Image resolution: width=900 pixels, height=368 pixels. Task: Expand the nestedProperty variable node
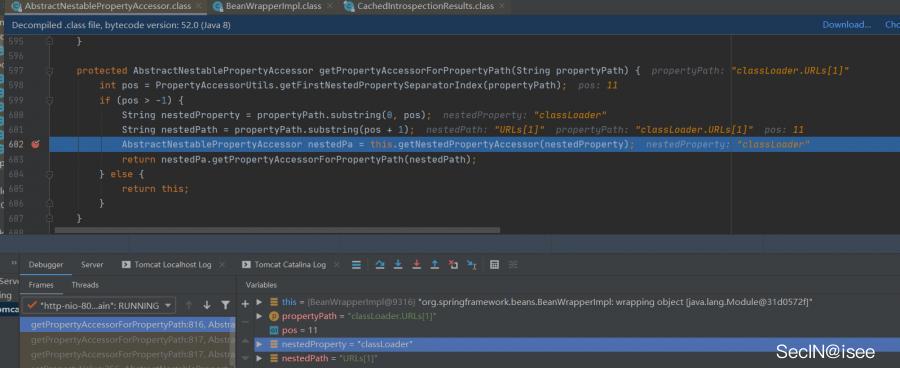click(x=259, y=344)
